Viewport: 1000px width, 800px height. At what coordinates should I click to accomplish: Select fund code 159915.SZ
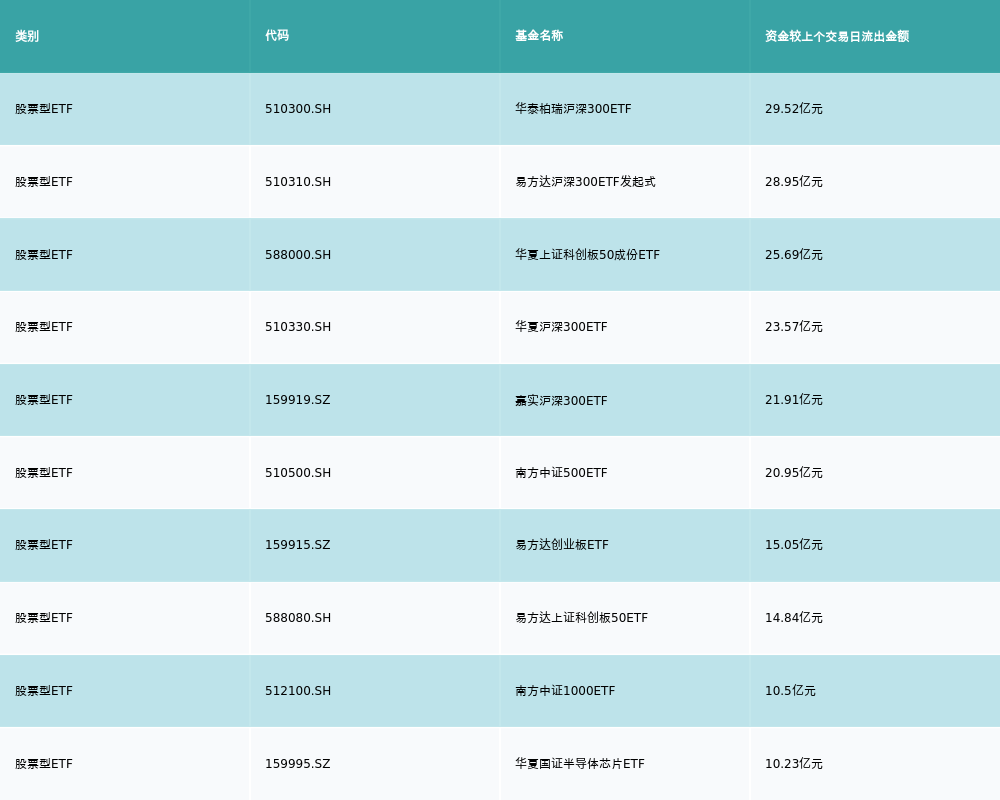click(x=297, y=545)
